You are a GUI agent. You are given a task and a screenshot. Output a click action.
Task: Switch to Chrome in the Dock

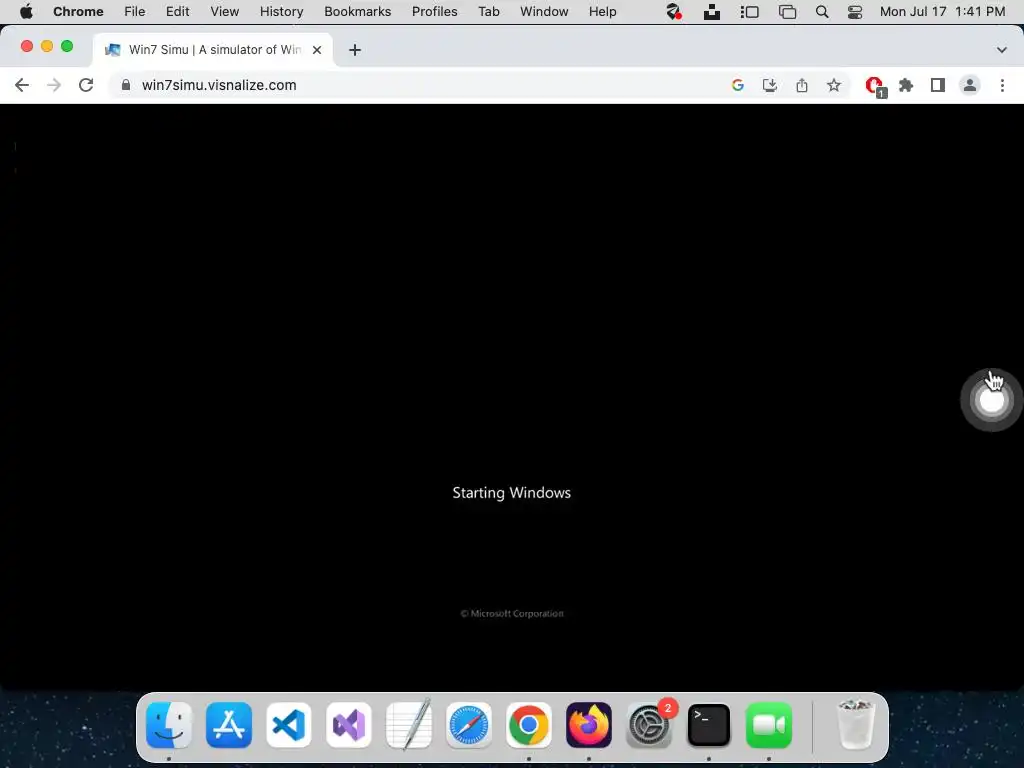click(x=529, y=725)
